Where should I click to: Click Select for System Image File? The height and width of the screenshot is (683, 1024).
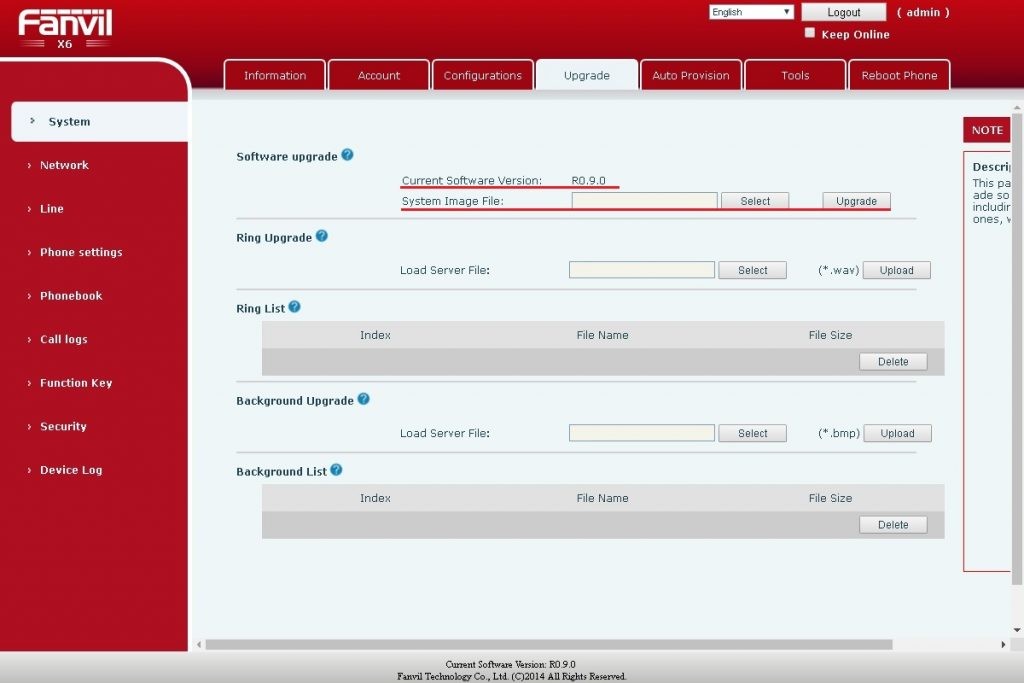pyautogui.click(x=755, y=201)
